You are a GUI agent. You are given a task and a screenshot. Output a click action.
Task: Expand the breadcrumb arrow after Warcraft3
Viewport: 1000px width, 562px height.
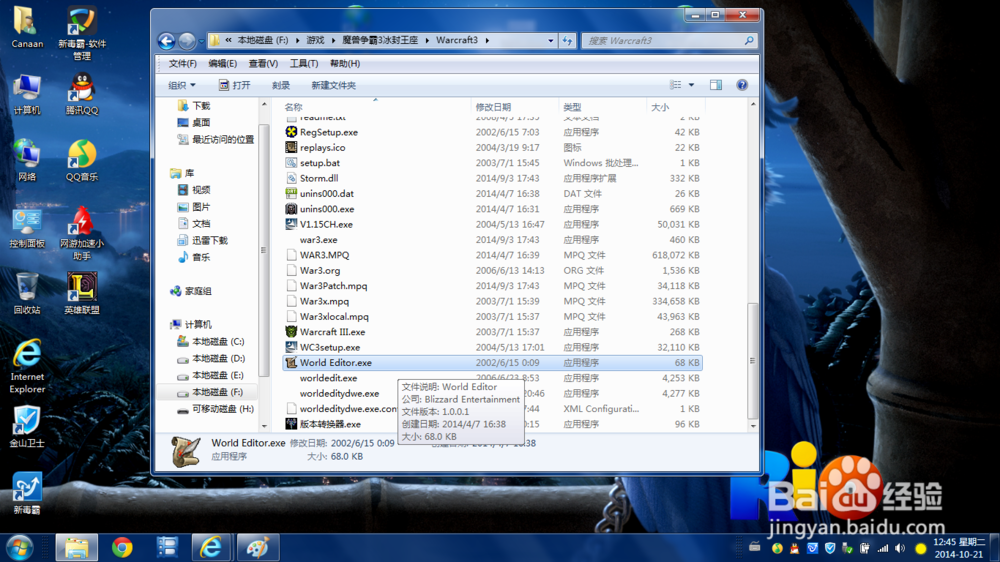(487, 40)
